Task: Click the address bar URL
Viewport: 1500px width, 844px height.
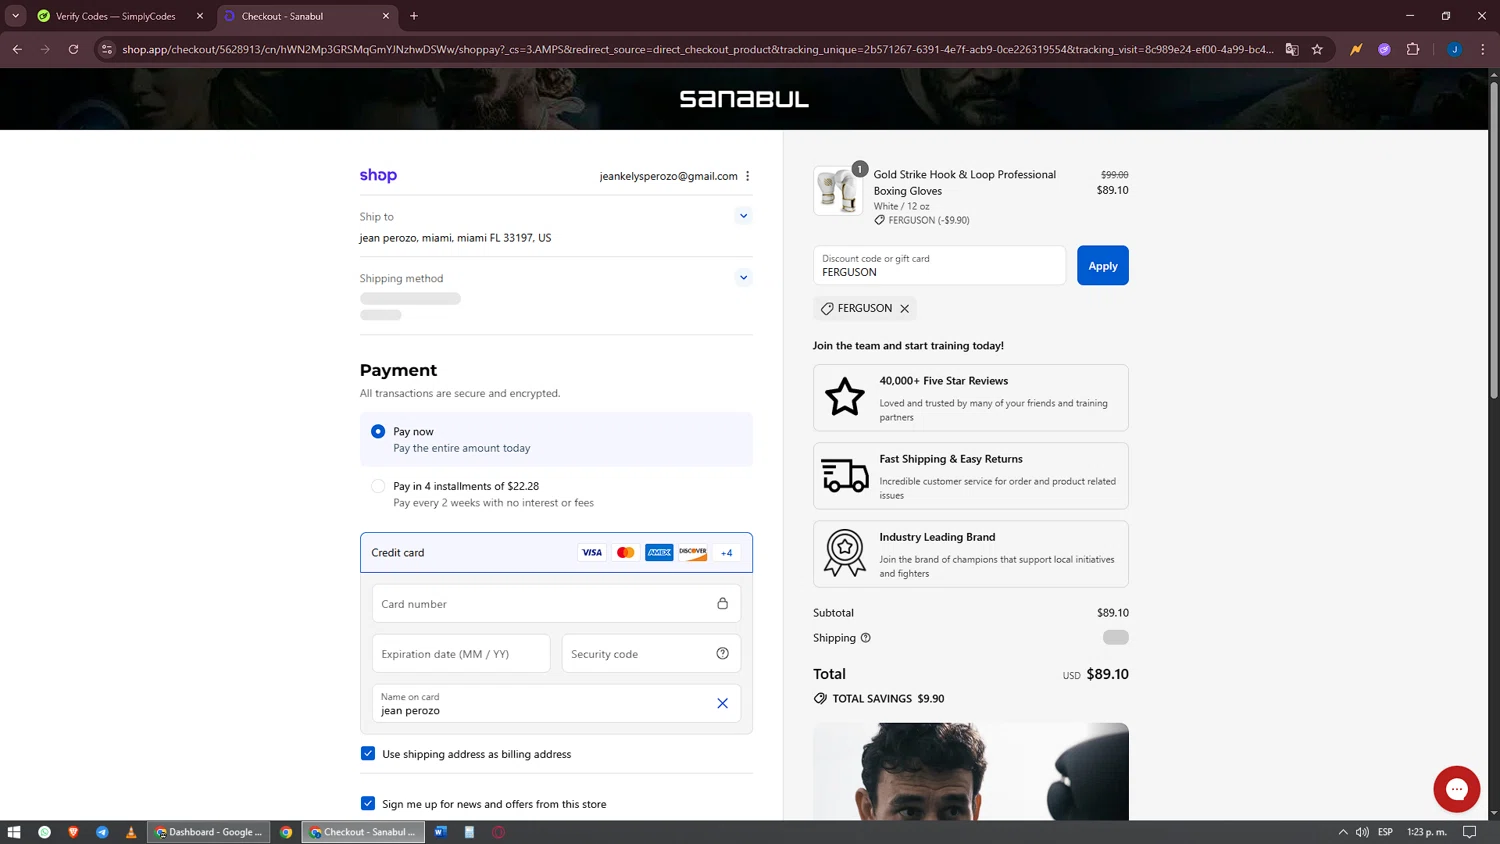Action: click(x=697, y=49)
